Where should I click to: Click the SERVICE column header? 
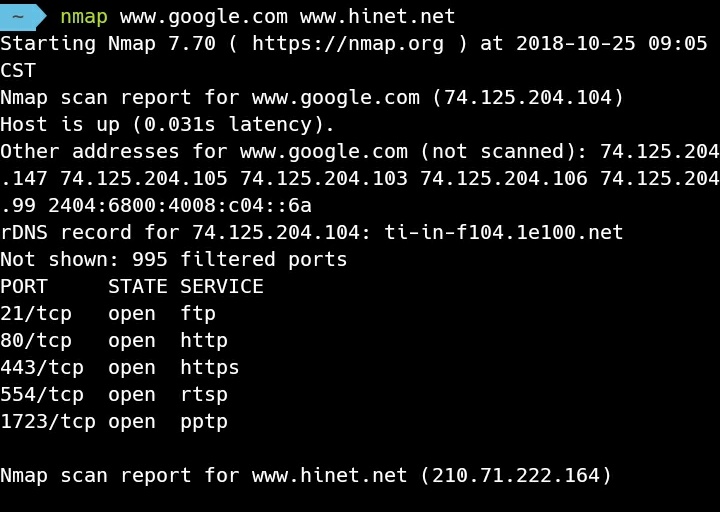point(222,287)
